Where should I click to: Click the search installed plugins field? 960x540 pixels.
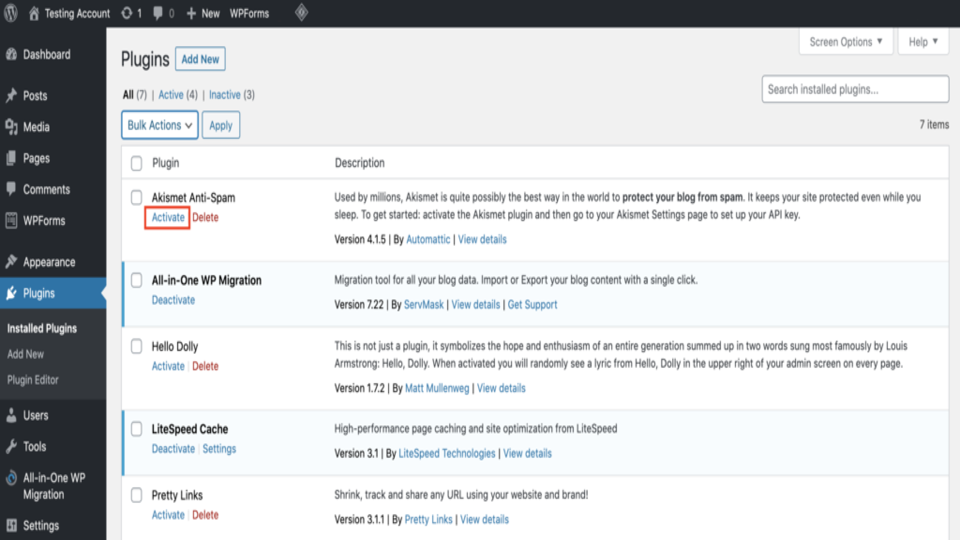click(x=855, y=89)
